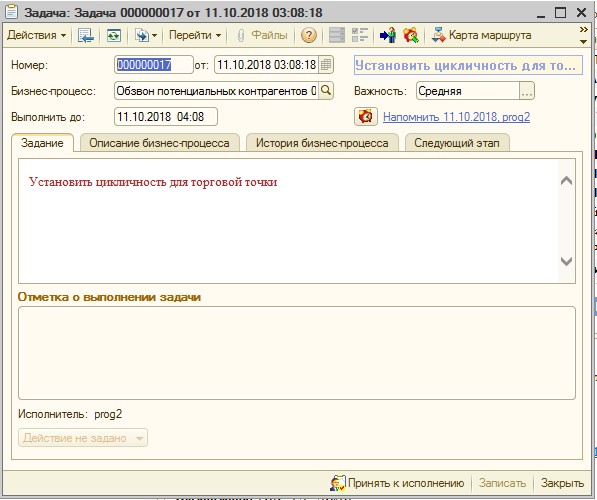The image size is (597, 500).
Task: Open the Важность selection ellipsis button
Action: tap(527, 91)
